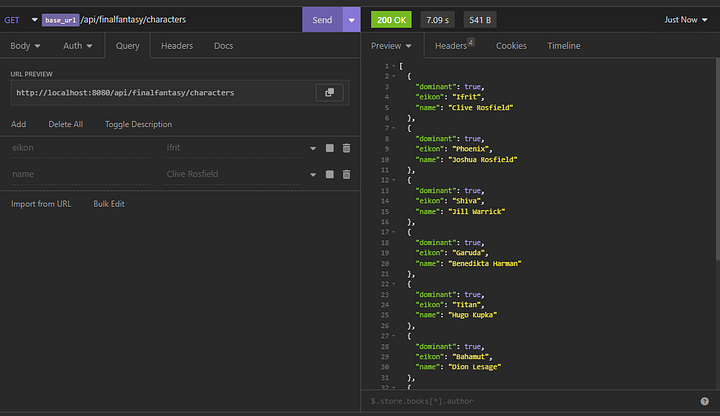Switch to the request Headers tab
720x416 pixels.
click(177, 46)
